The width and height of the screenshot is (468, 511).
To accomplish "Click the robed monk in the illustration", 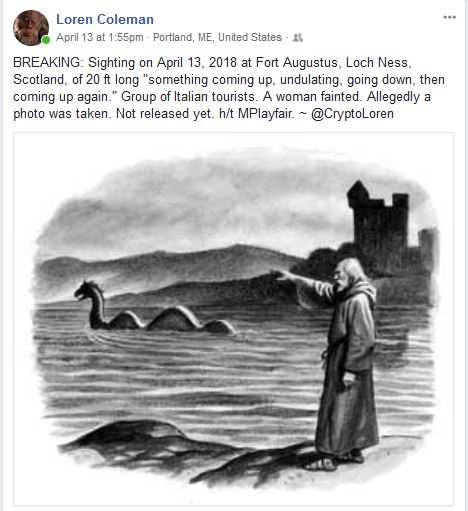I will (x=347, y=360).
